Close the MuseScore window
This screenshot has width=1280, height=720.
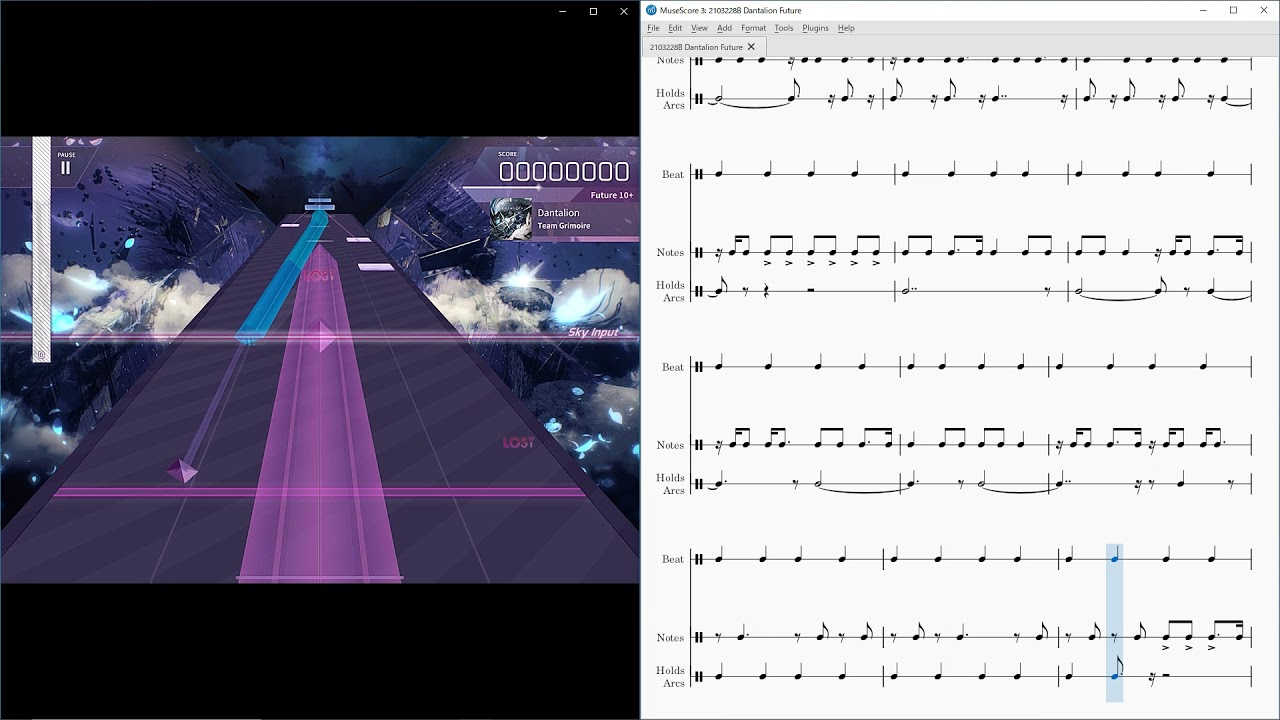coord(1262,10)
